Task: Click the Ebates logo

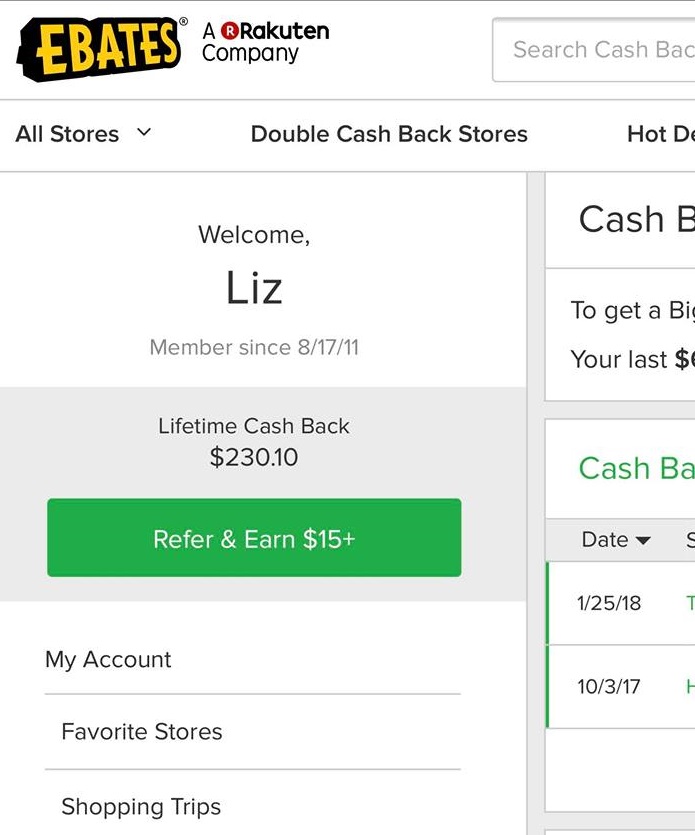Action: 101,48
